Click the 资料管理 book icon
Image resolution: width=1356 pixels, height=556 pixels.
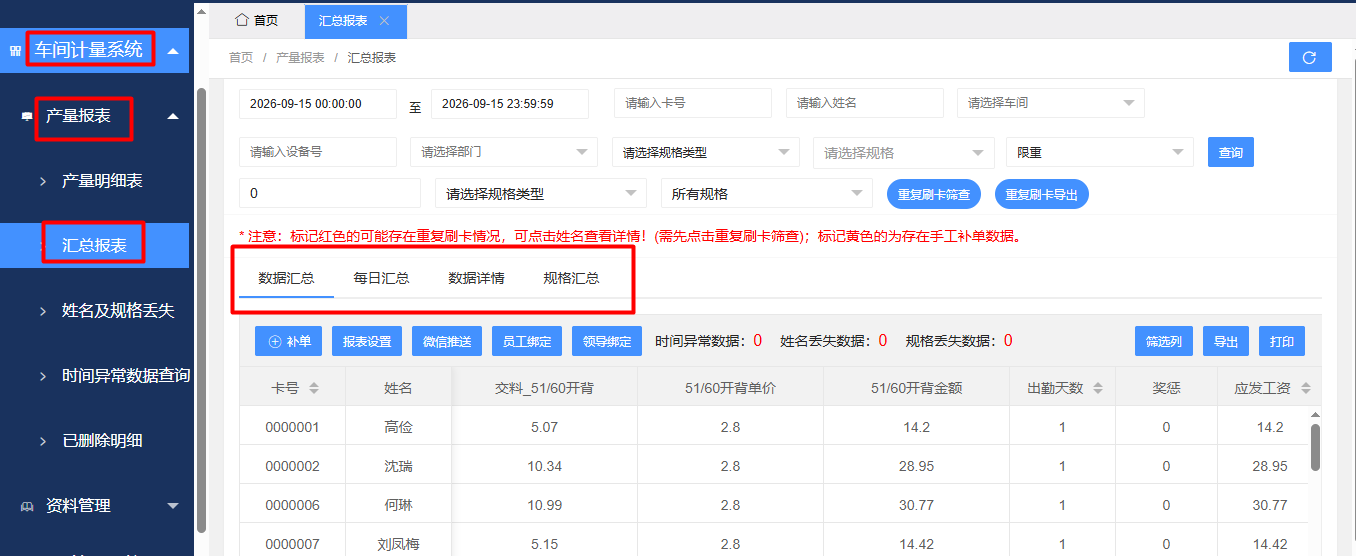27,507
